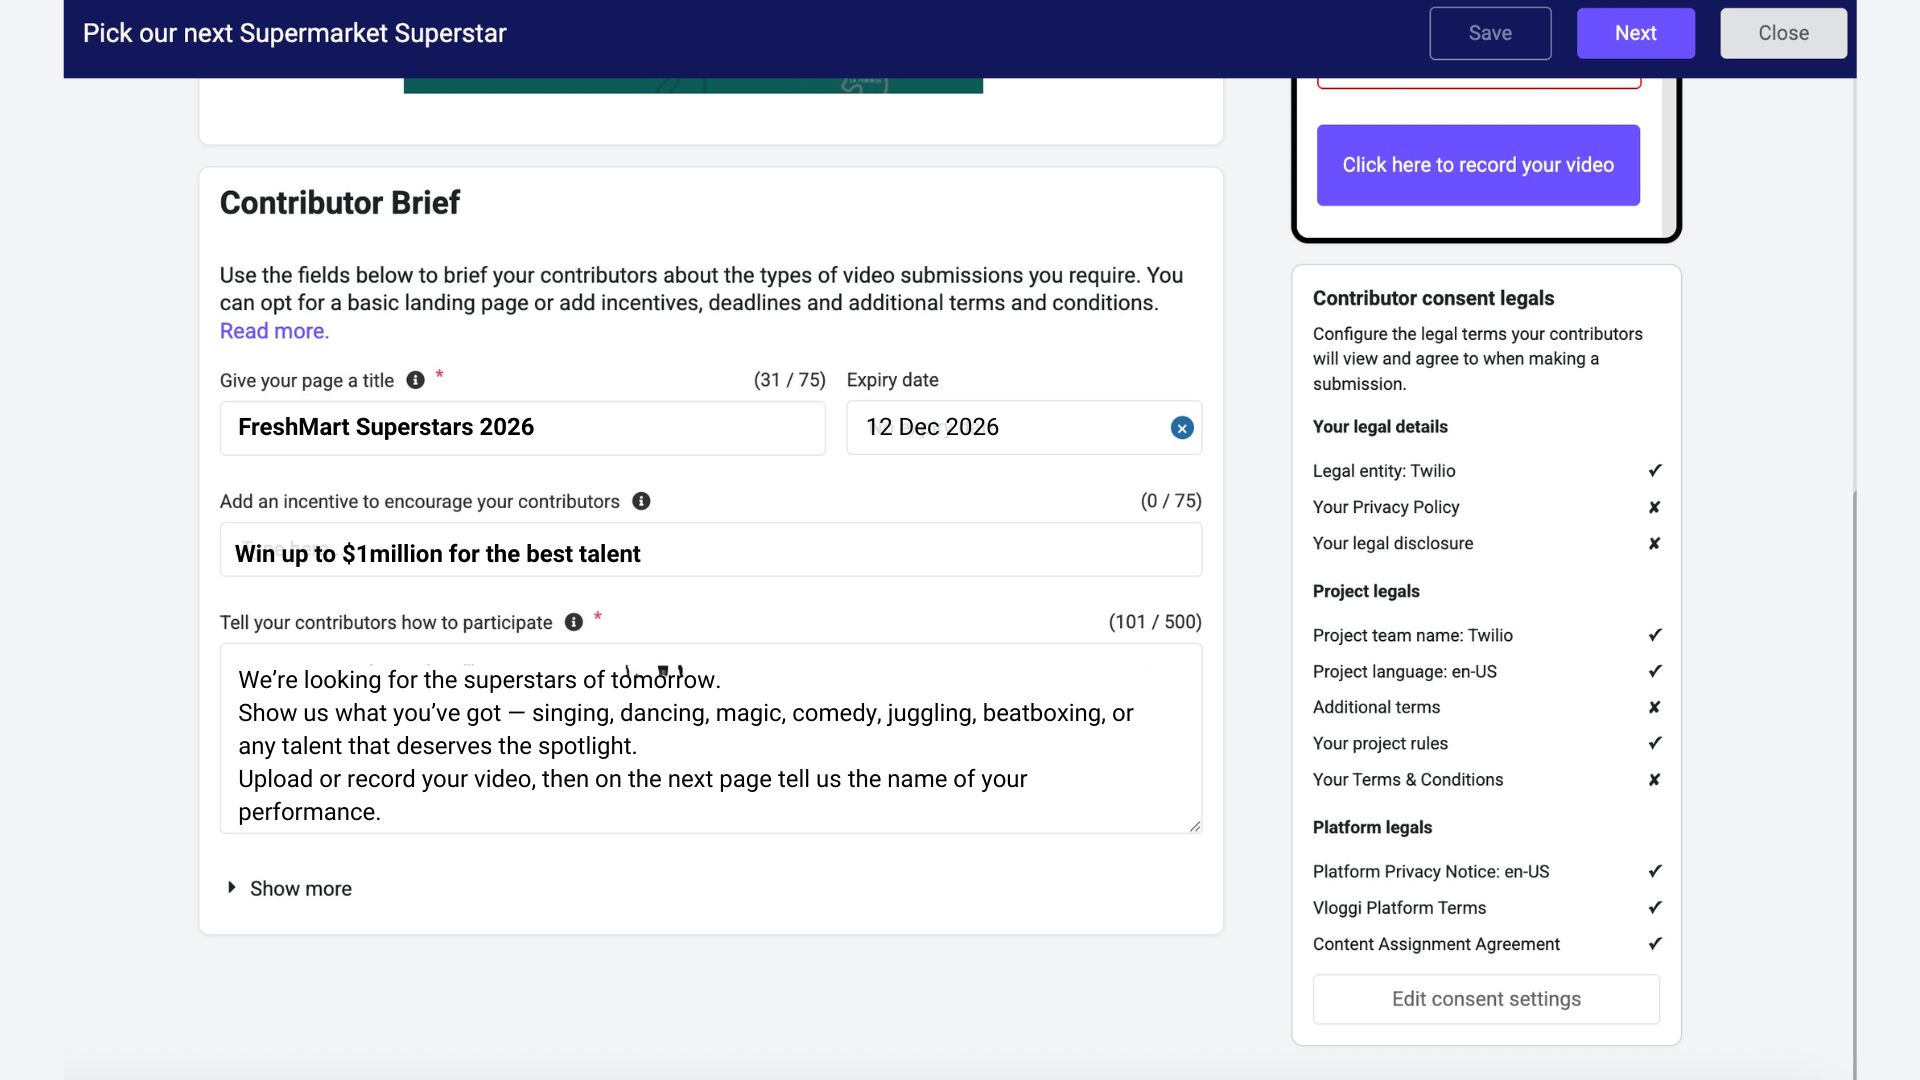Viewport: 1920px width, 1080px height.
Task: Go to the next step with Next
Action: coord(1635,33)
